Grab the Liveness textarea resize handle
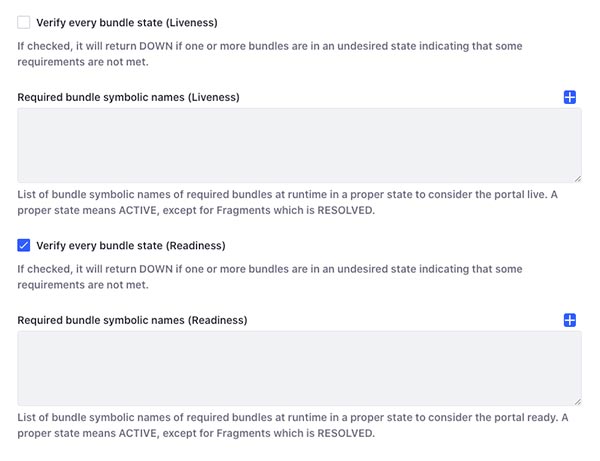 pyautogui.click(x=577, y=179)
